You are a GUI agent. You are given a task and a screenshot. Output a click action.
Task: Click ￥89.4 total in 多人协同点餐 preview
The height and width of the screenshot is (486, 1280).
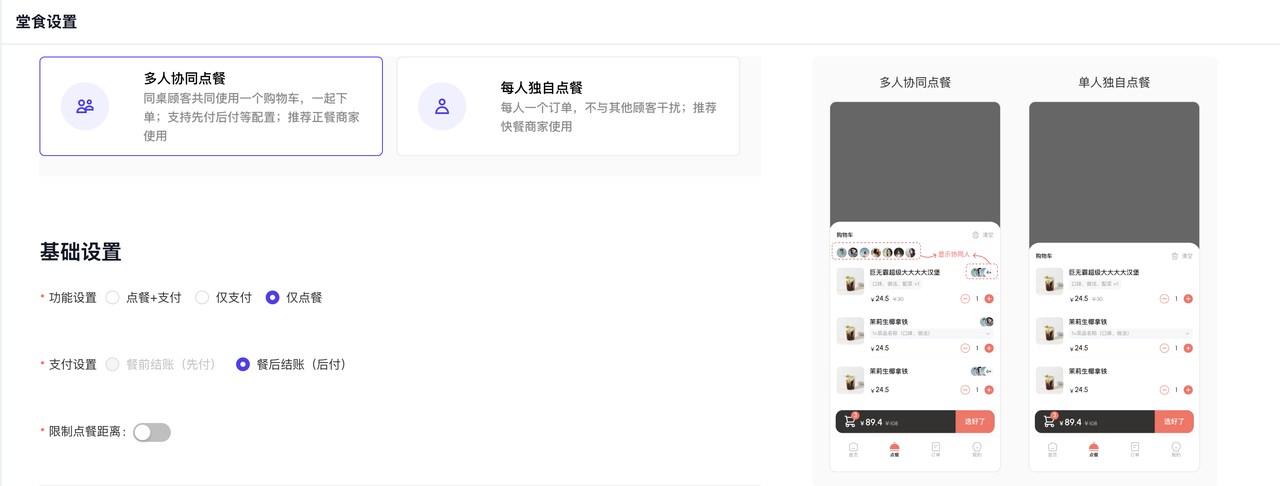(x=871, y=422)
